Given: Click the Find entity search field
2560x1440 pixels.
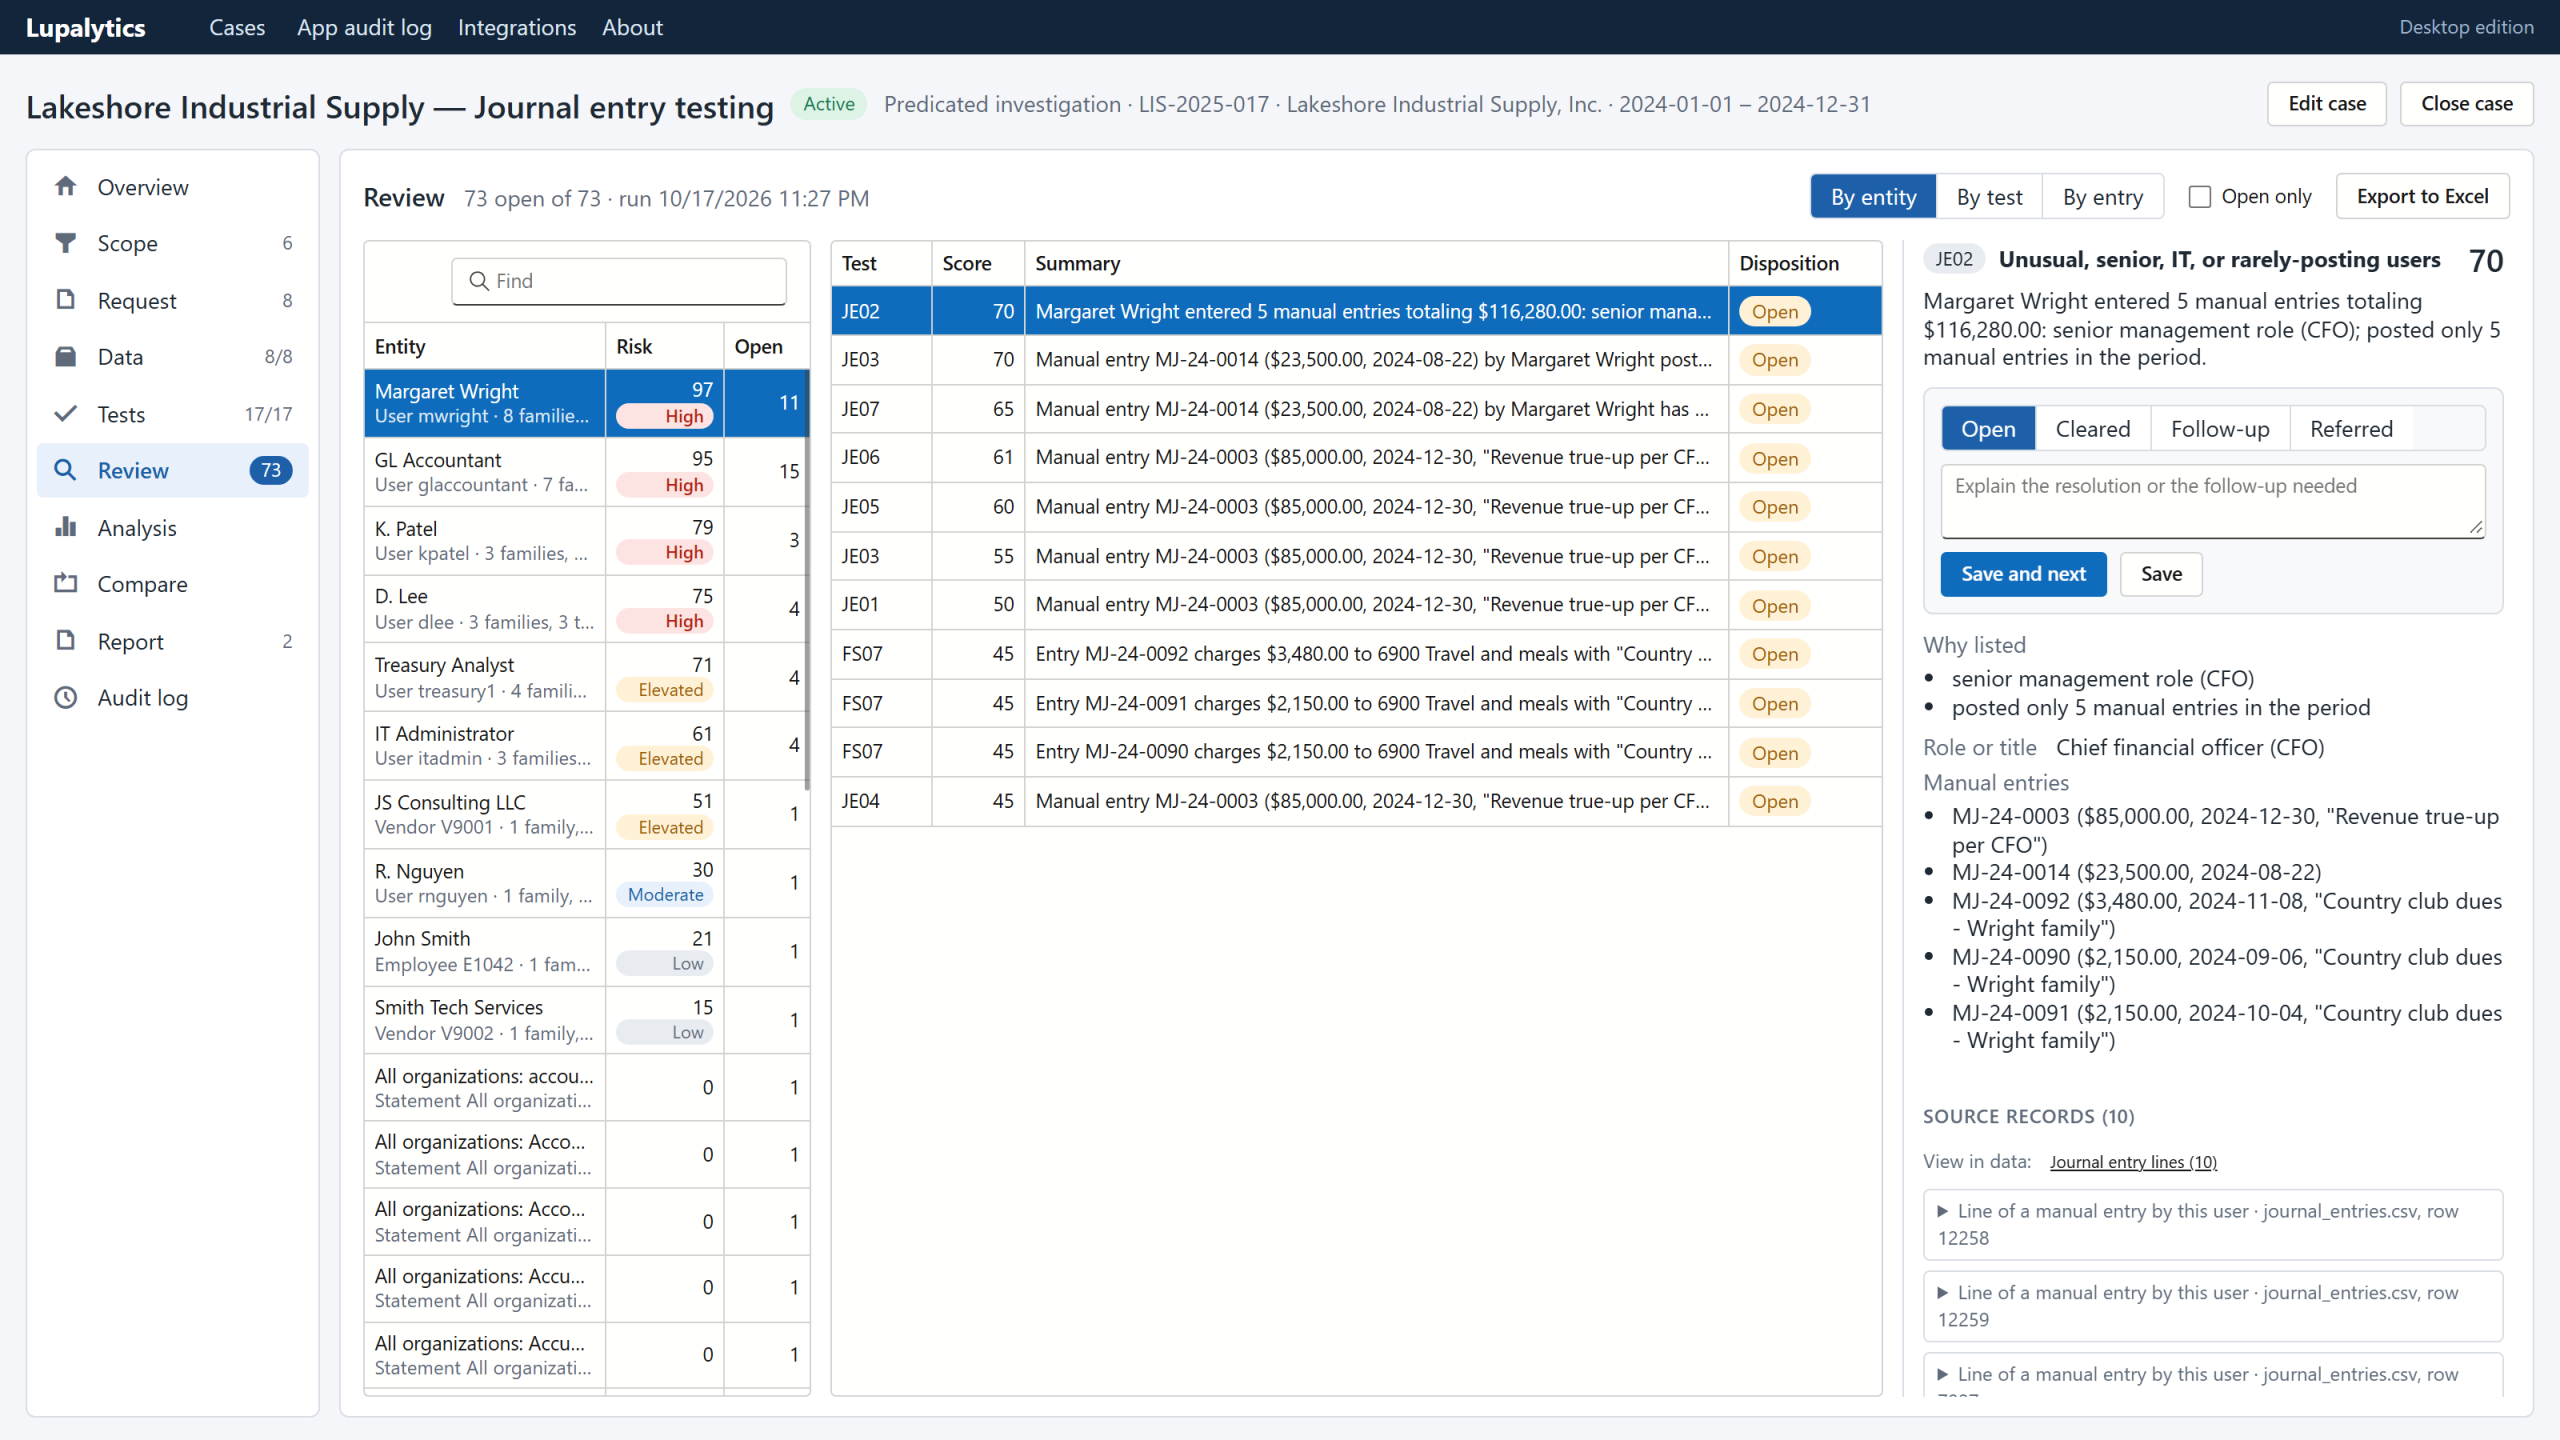Looking at the screenshot, I should [x=619, y=281].
